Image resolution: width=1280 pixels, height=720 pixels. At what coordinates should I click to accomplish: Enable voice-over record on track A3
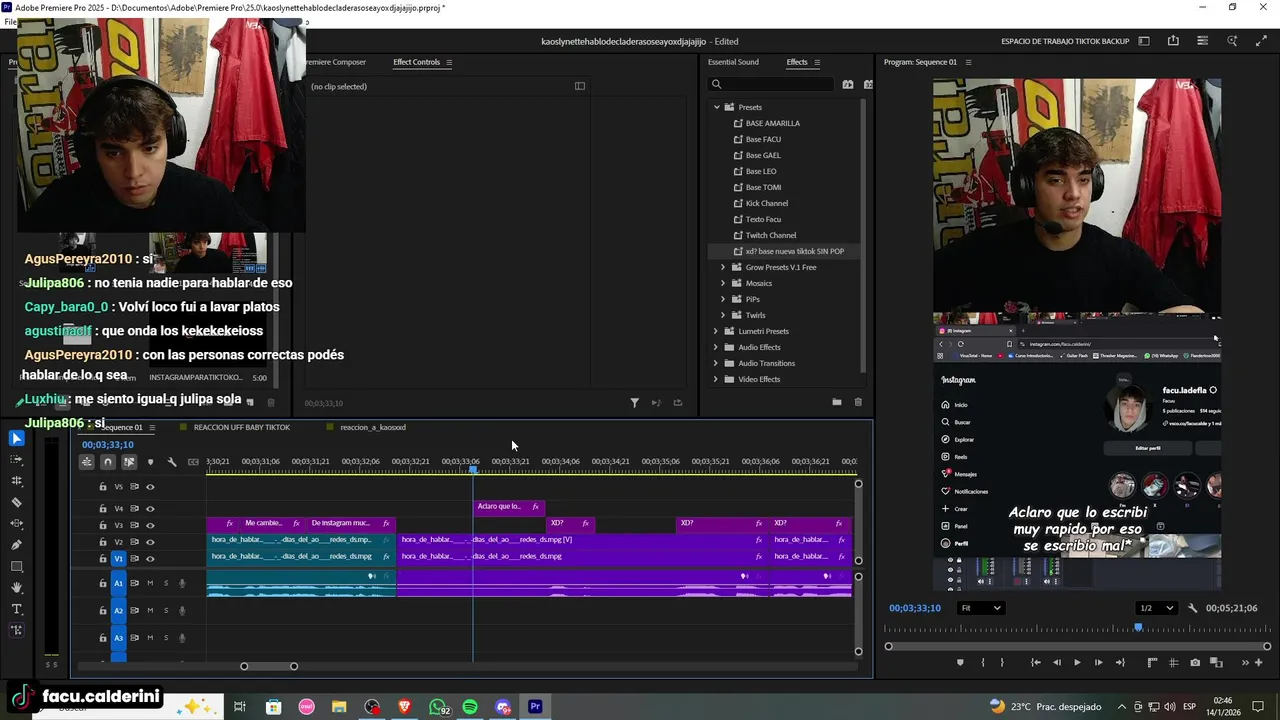pos(182,638)
